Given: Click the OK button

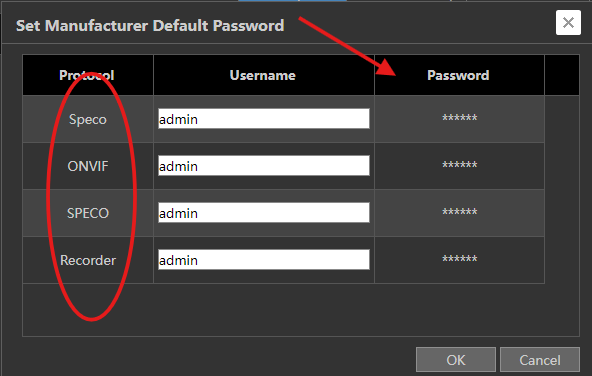Looking at the screenshot, I should [456, 360].
